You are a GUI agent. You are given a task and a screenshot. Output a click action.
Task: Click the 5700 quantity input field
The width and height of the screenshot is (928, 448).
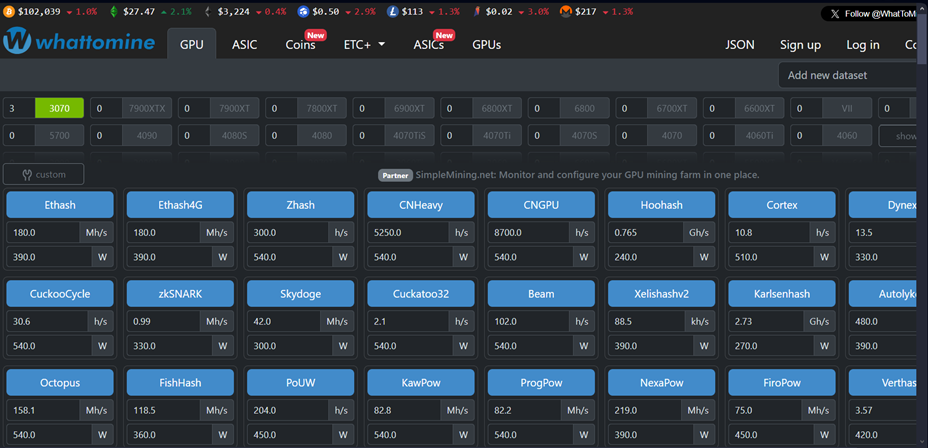click(x=19, y=136)
